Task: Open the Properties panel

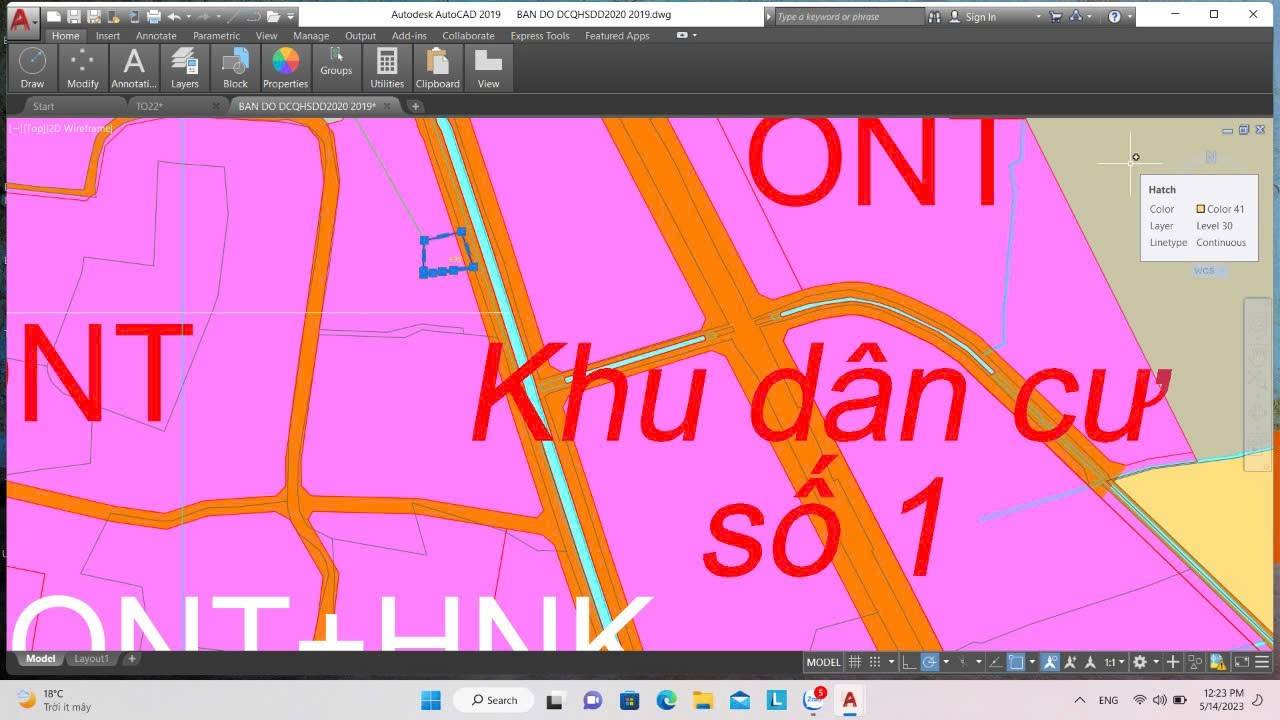Action: 284,68
